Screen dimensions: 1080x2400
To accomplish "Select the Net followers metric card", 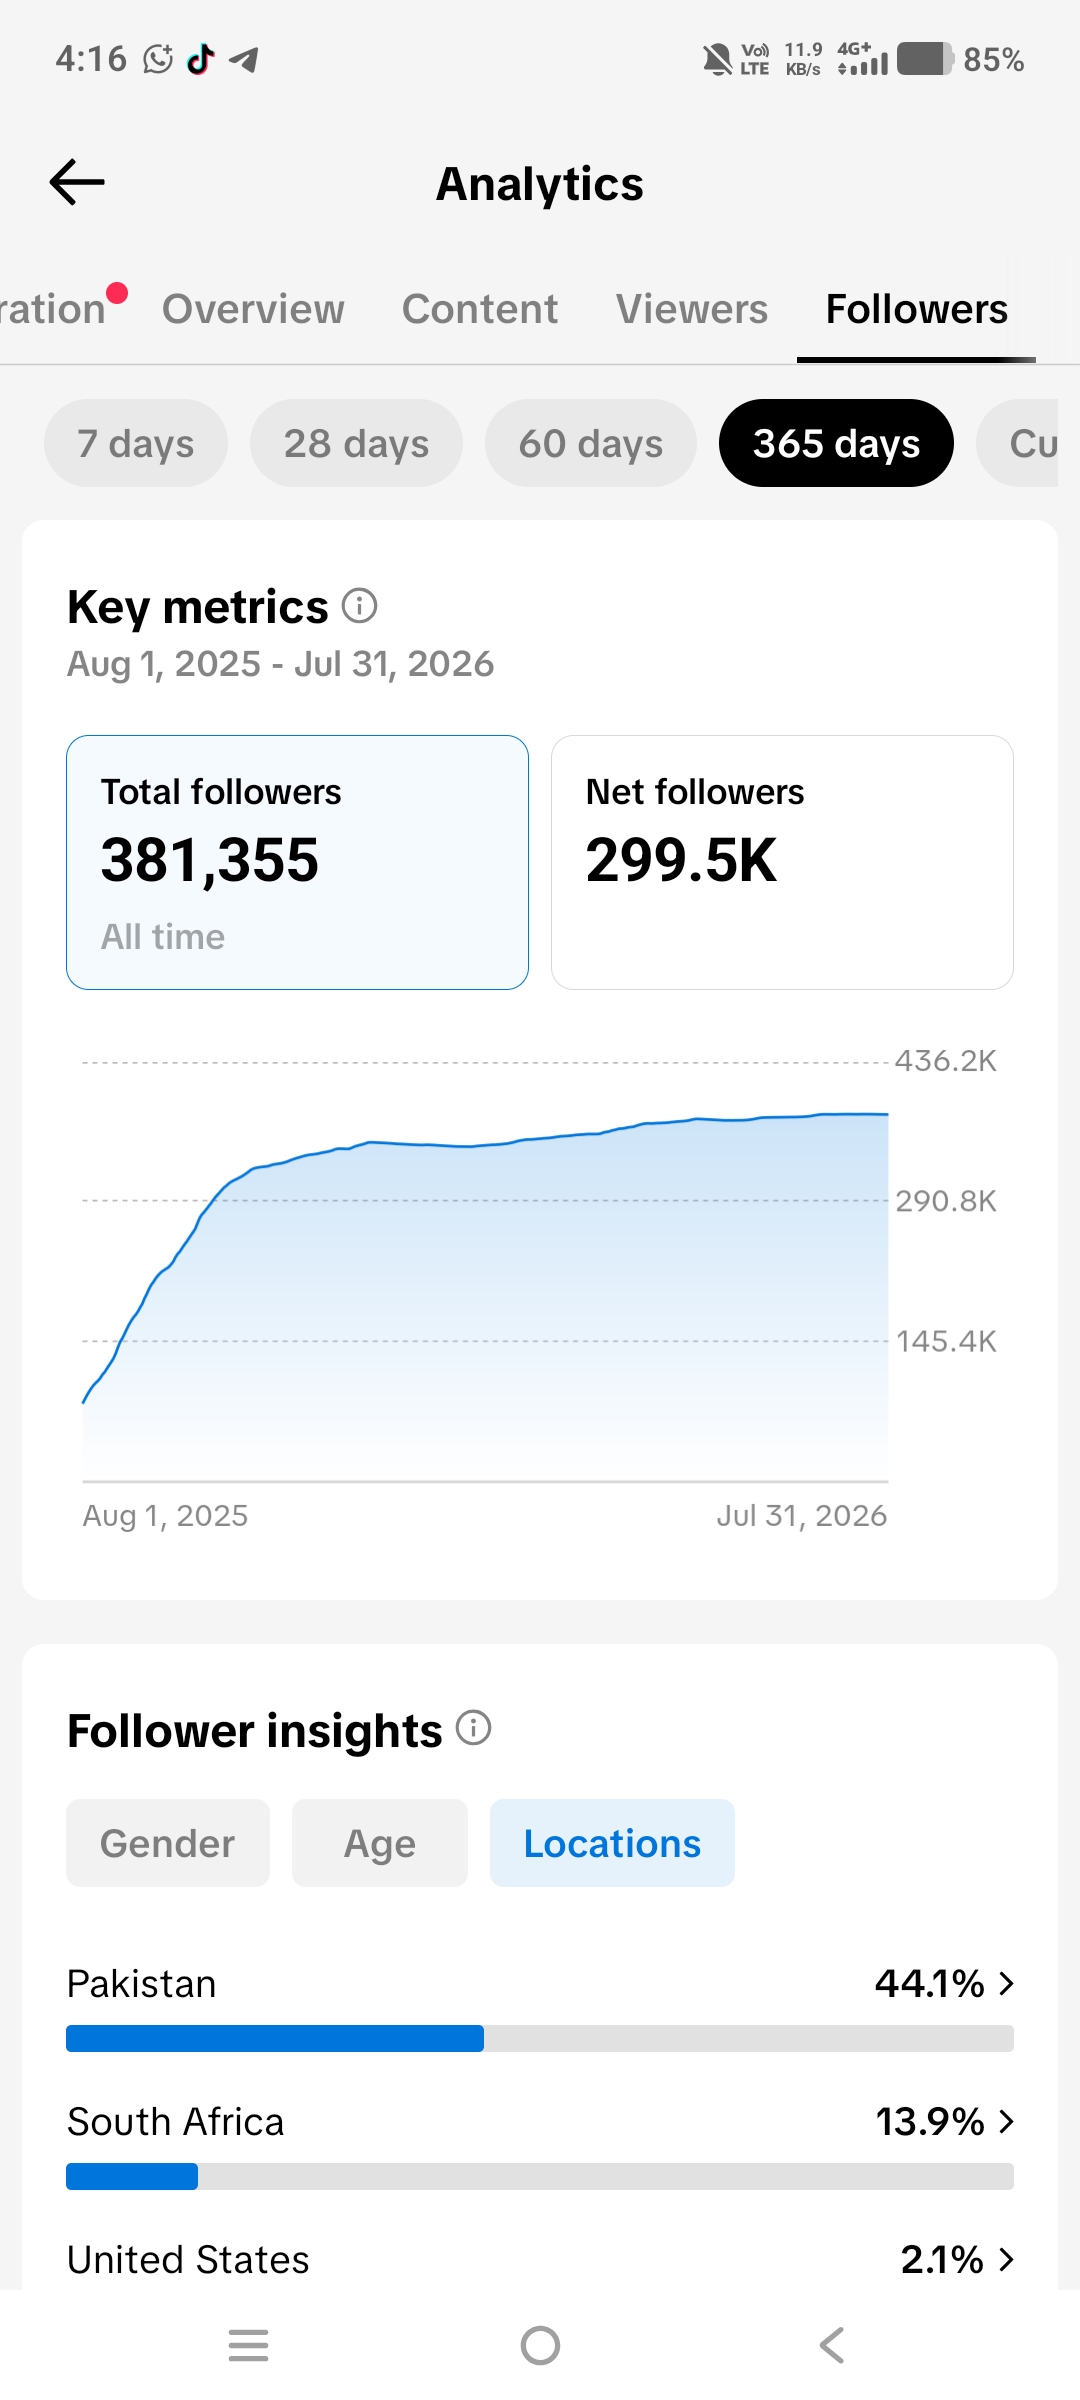I will point(782,862).
